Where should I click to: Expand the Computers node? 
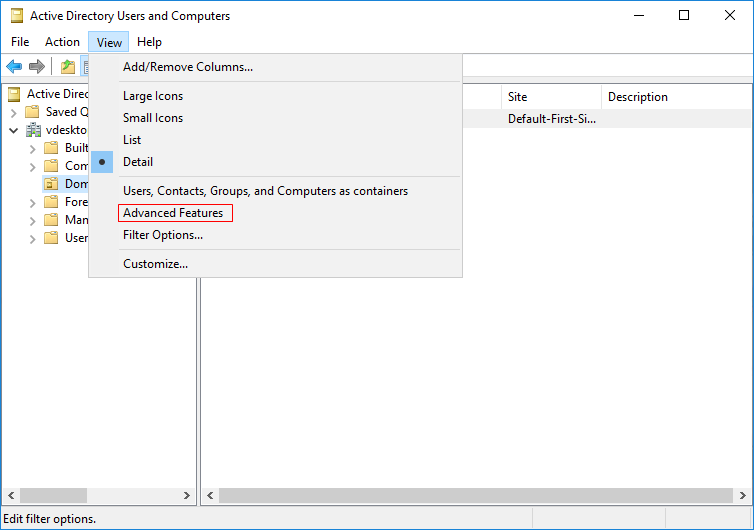coord(32,167)
